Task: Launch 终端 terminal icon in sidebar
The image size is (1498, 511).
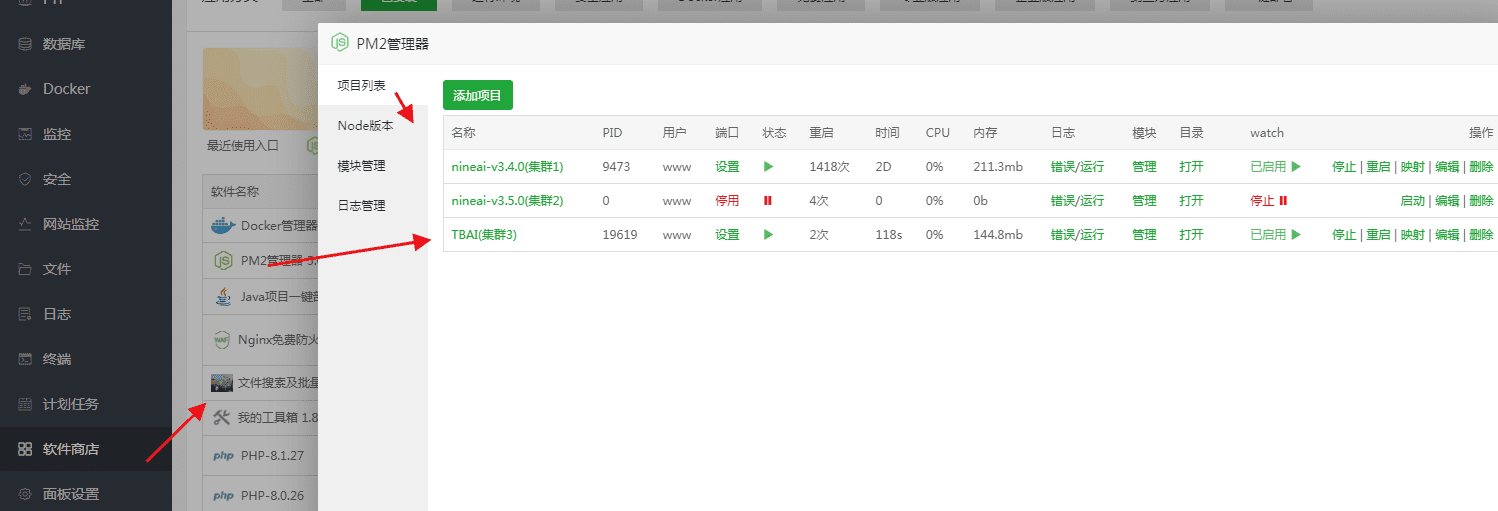Action: coord(25,359)
